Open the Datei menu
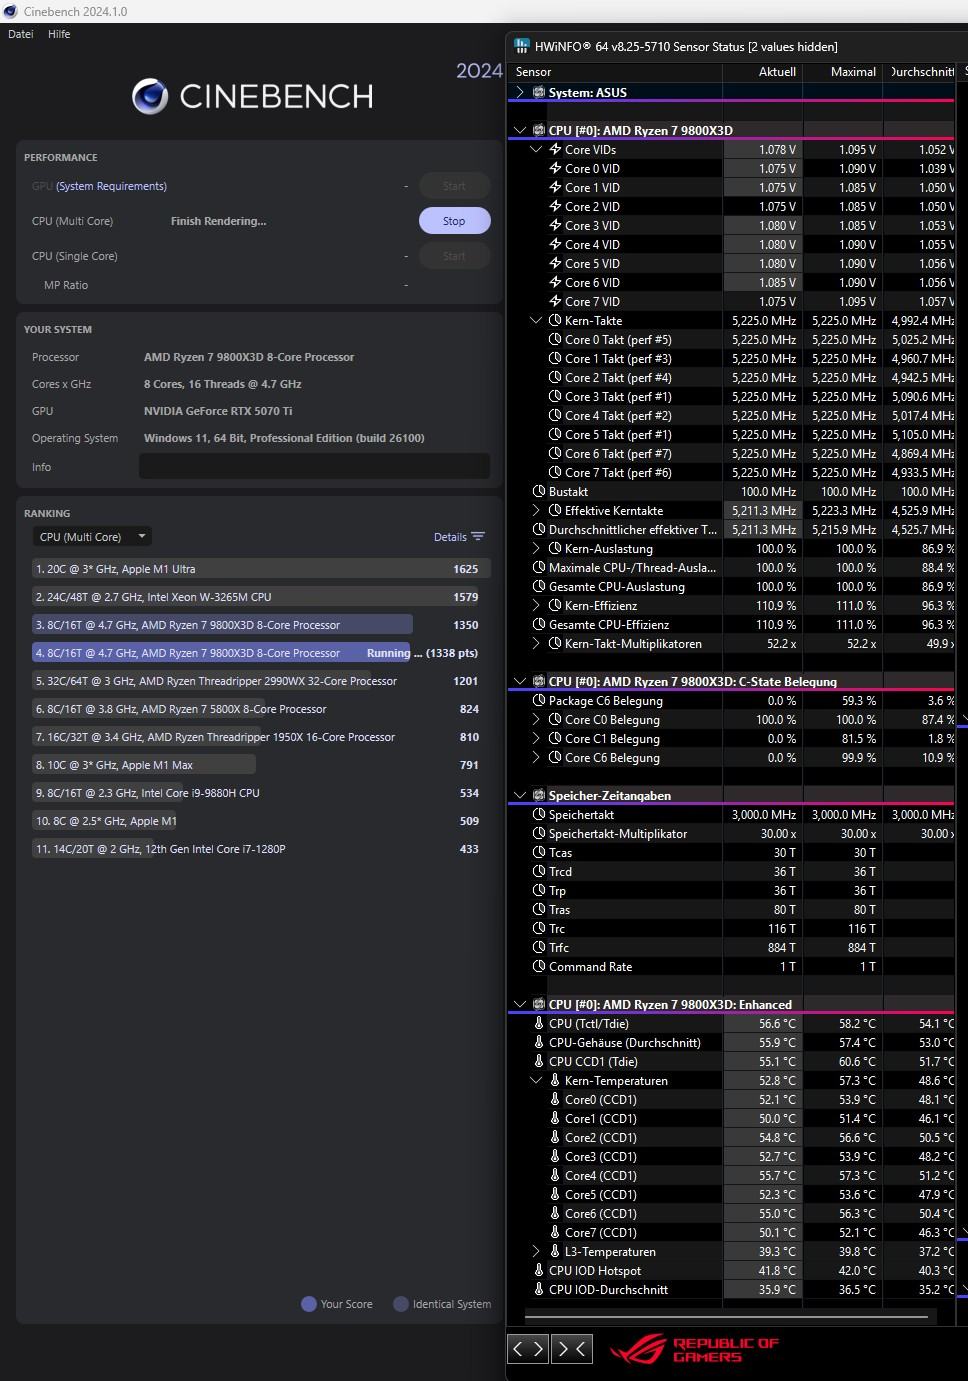 [x=20, y=34]
